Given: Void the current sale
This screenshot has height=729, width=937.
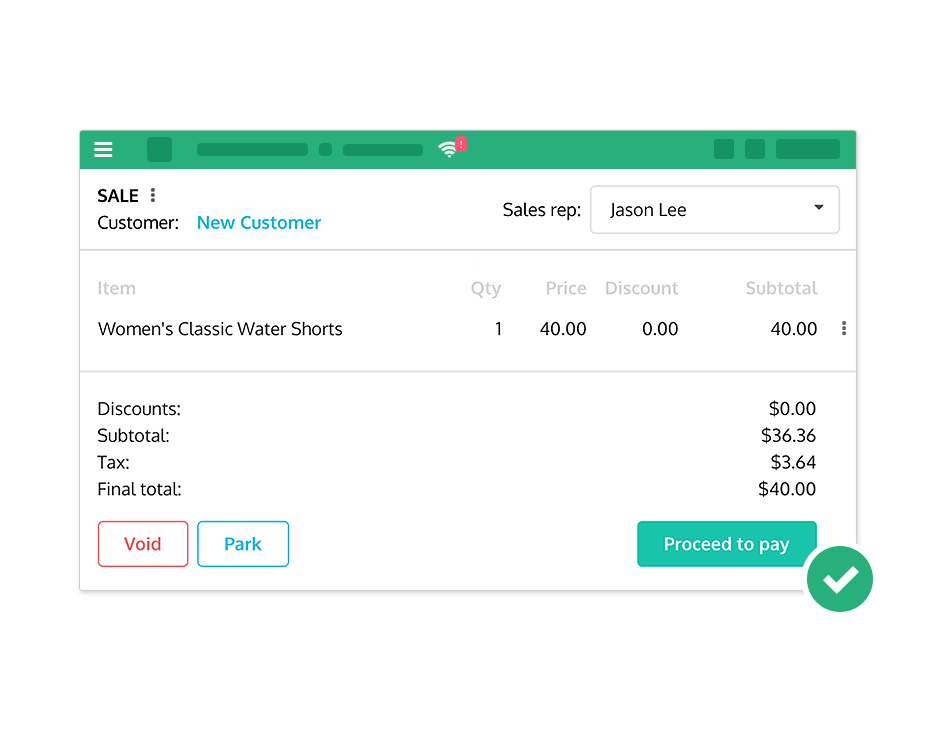Looking at the screenshot, I should pyautogui.click(x=143, y=544).
